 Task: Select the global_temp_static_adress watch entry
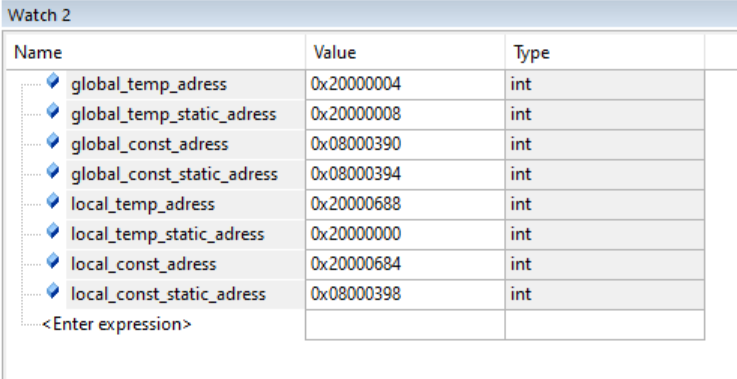173,115
